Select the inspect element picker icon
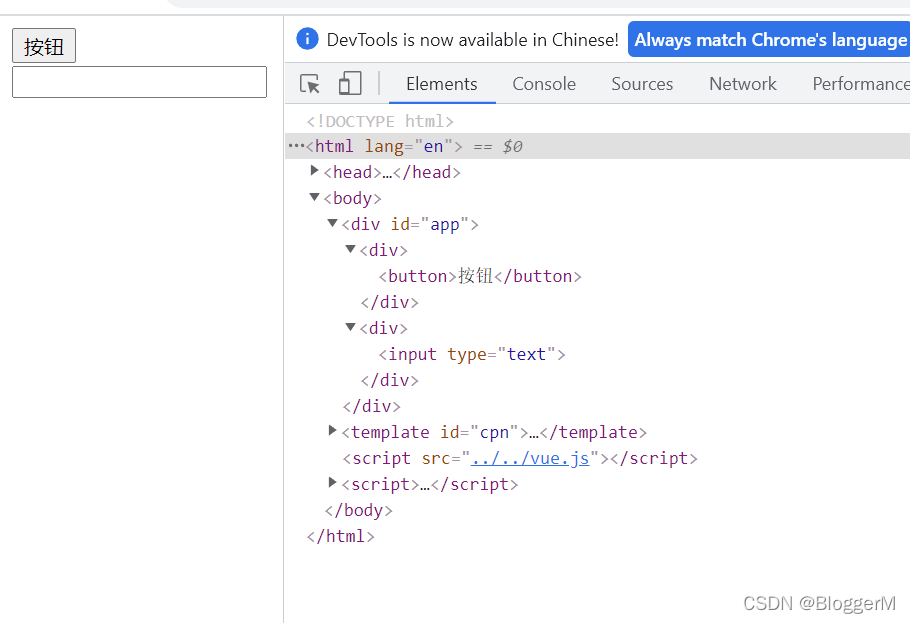This screenshot has height=623, width=910. 310,84
